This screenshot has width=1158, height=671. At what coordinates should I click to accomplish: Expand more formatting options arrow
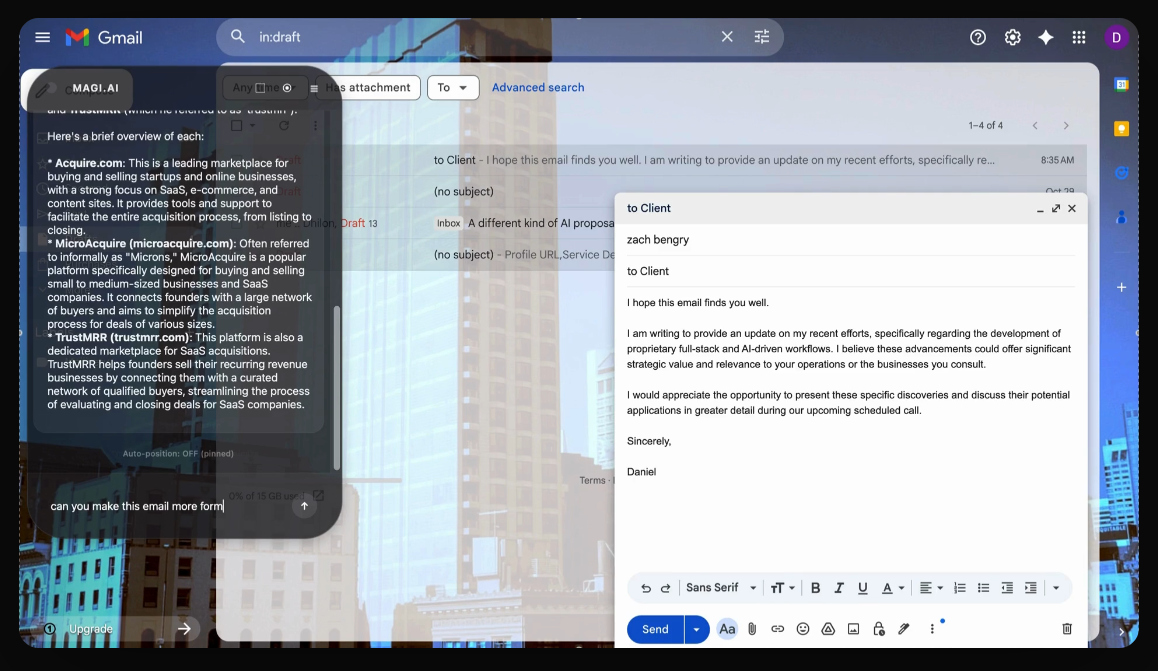(1056, 588)
